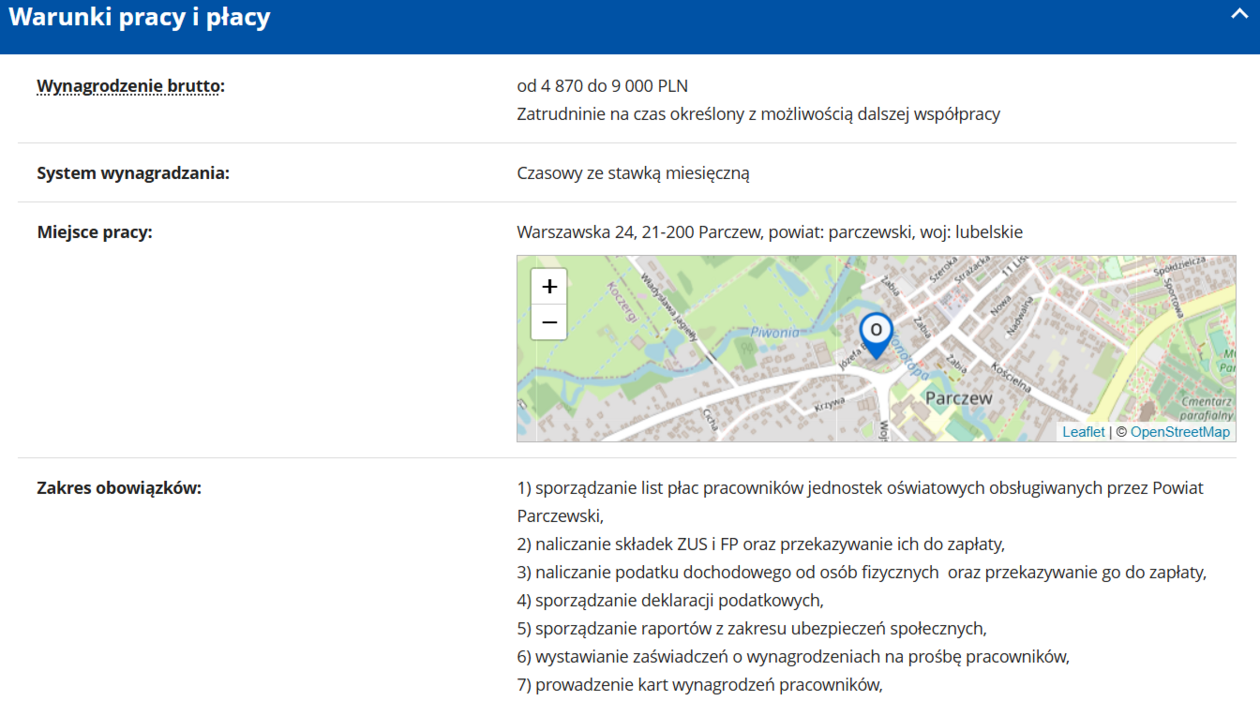
Task: Open the OpenStreetMap copyright link
Action: point(1180,432)
